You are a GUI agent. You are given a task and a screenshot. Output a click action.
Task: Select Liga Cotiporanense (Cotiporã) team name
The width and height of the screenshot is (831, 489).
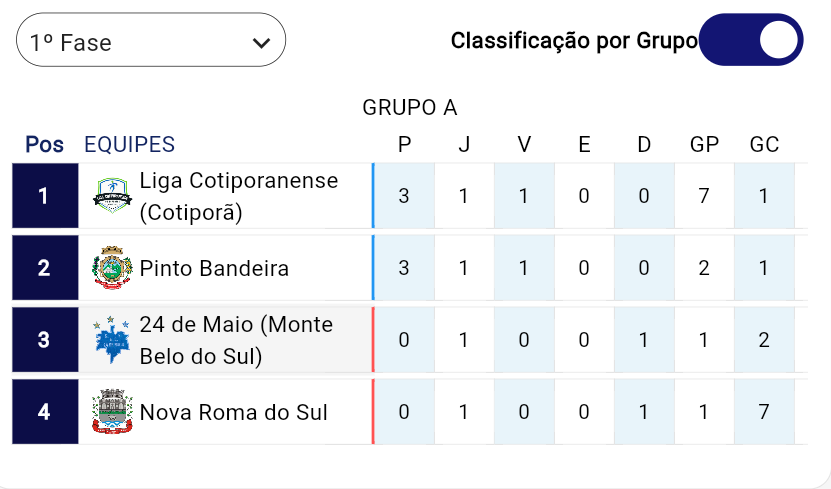click(239, 196)
